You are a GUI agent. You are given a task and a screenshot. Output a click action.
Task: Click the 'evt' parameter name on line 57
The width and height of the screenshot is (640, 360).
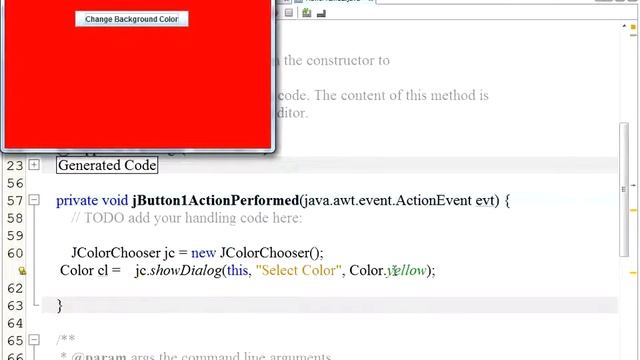pyautogui.click(x=485, y=200)
